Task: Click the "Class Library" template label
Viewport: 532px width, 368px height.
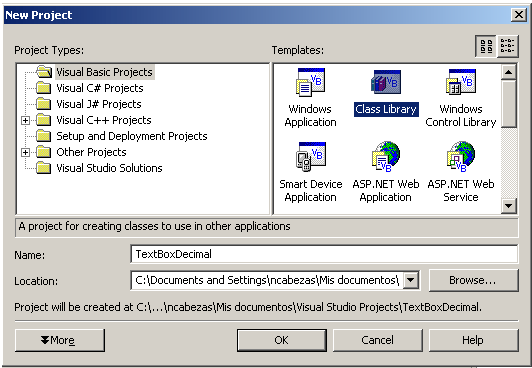Action: [x=386, y=109]
